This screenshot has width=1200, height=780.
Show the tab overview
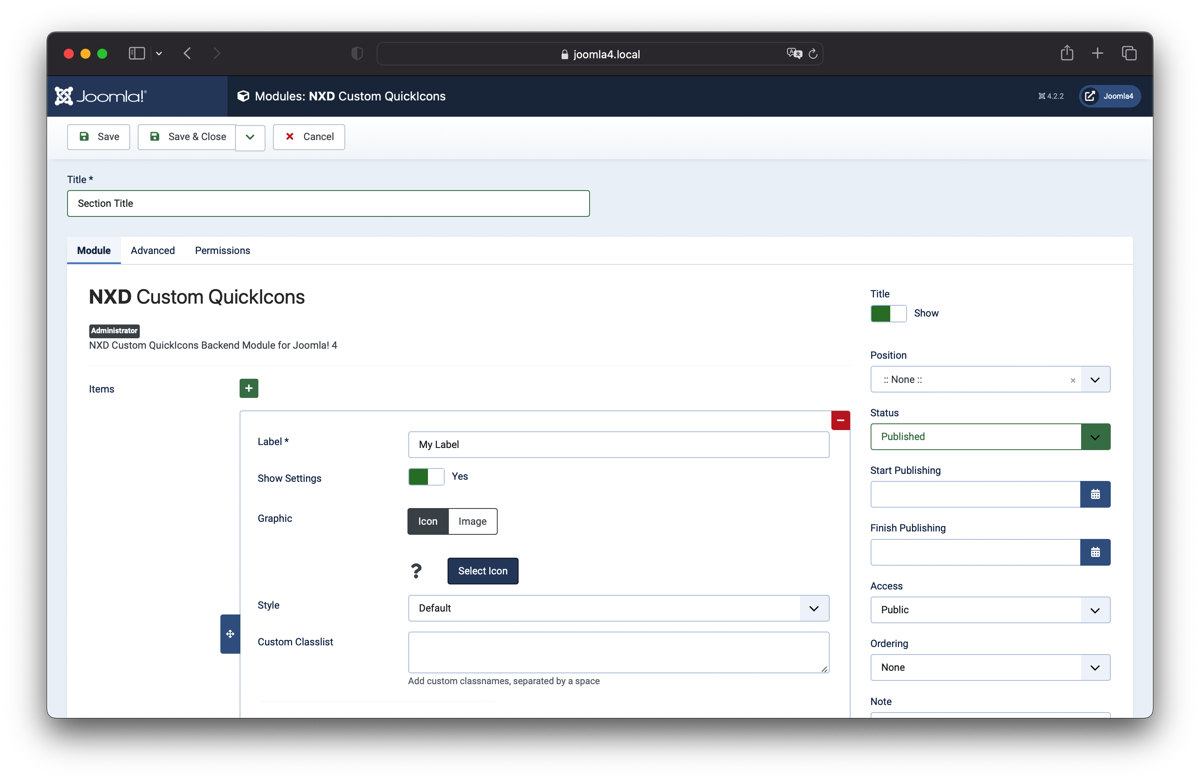(1129, 54)
